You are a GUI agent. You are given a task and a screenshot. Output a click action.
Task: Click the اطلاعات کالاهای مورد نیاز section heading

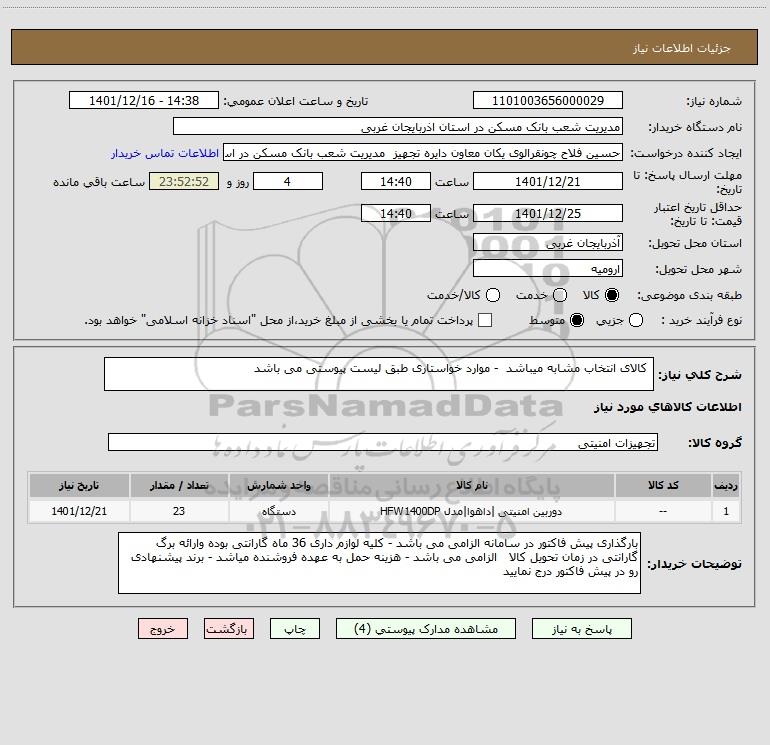coord(667,407)
